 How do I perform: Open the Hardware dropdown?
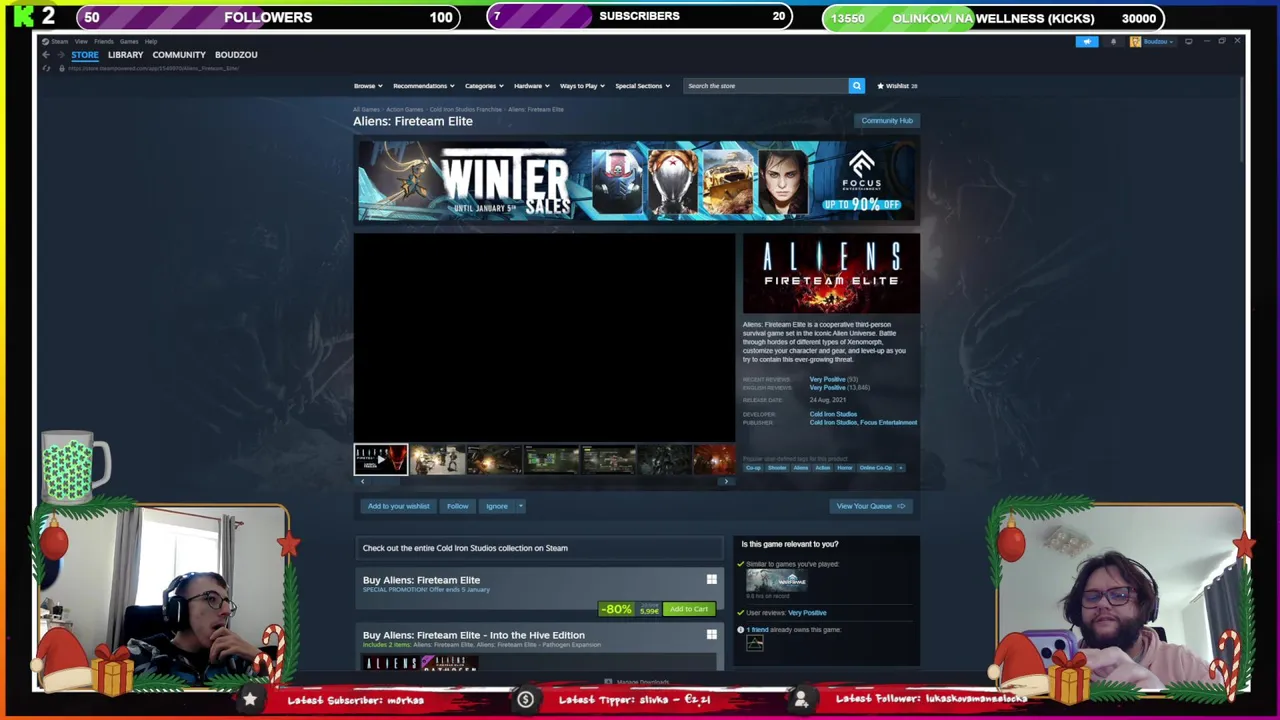click(531, 86)
